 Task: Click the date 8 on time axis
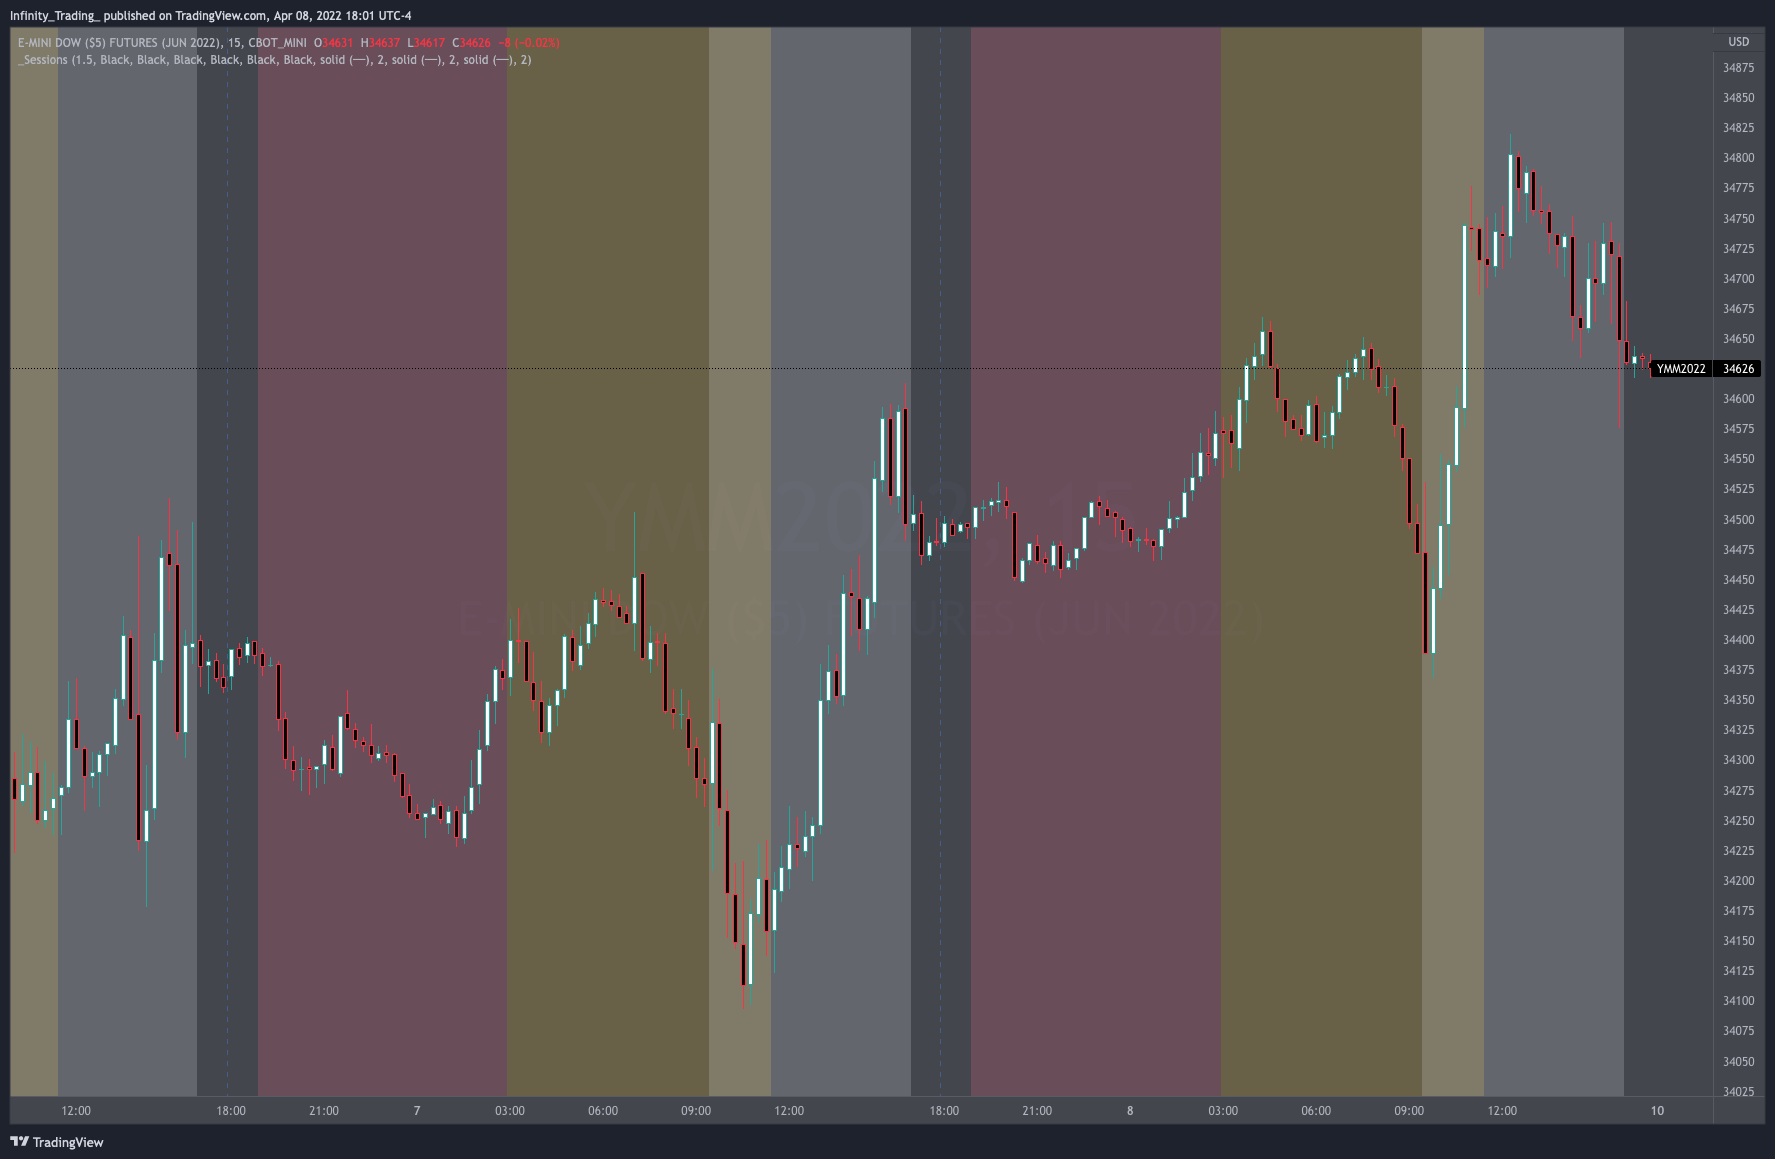[x=1130, y=1111]
